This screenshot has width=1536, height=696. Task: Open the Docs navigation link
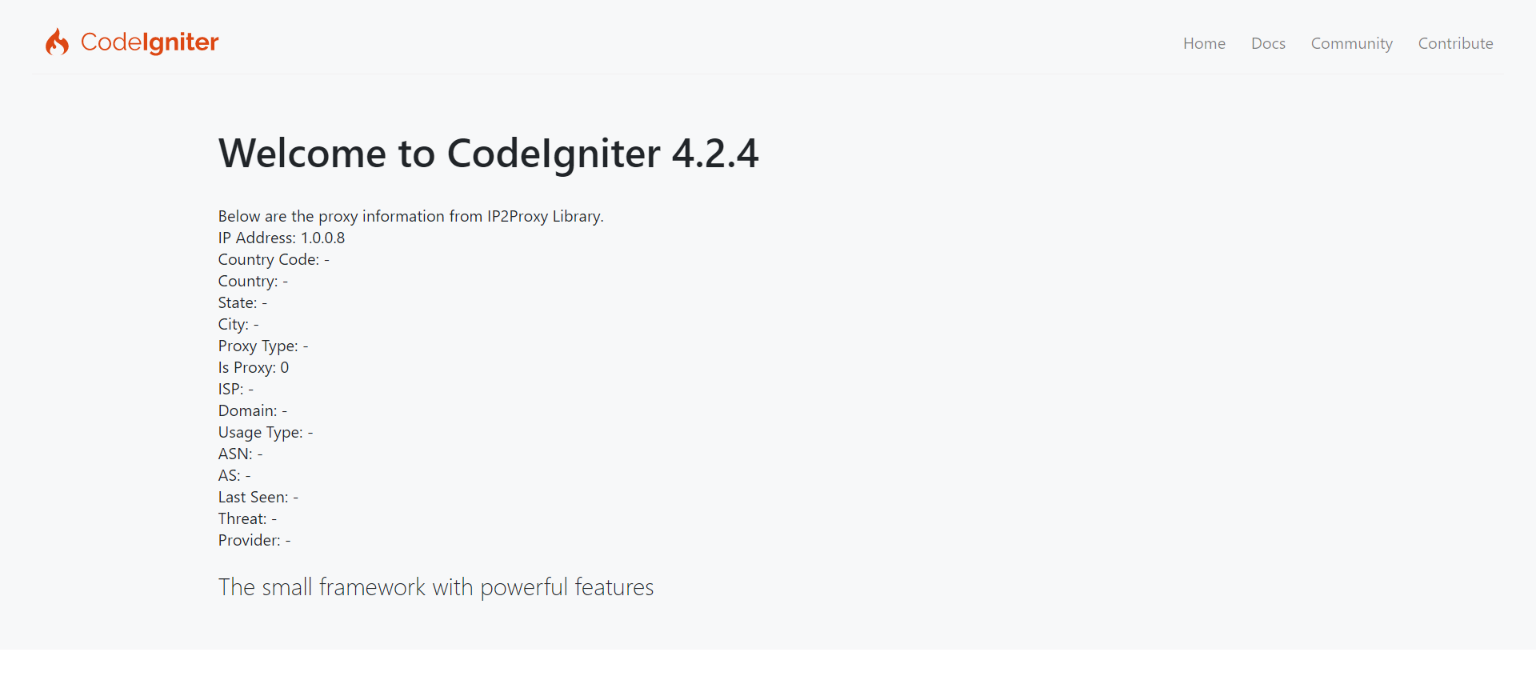[x=1268, y=43]
